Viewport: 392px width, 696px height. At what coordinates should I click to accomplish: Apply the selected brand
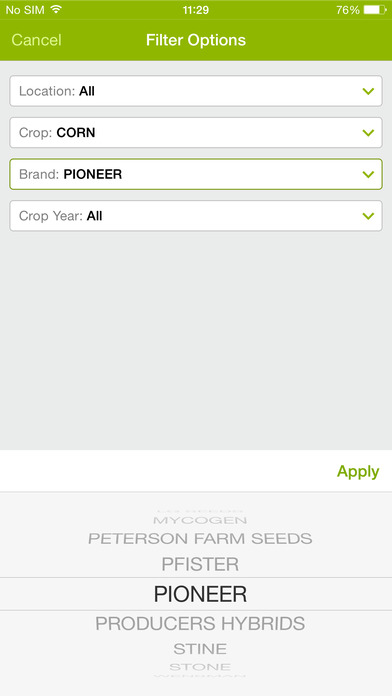(358, 471)
